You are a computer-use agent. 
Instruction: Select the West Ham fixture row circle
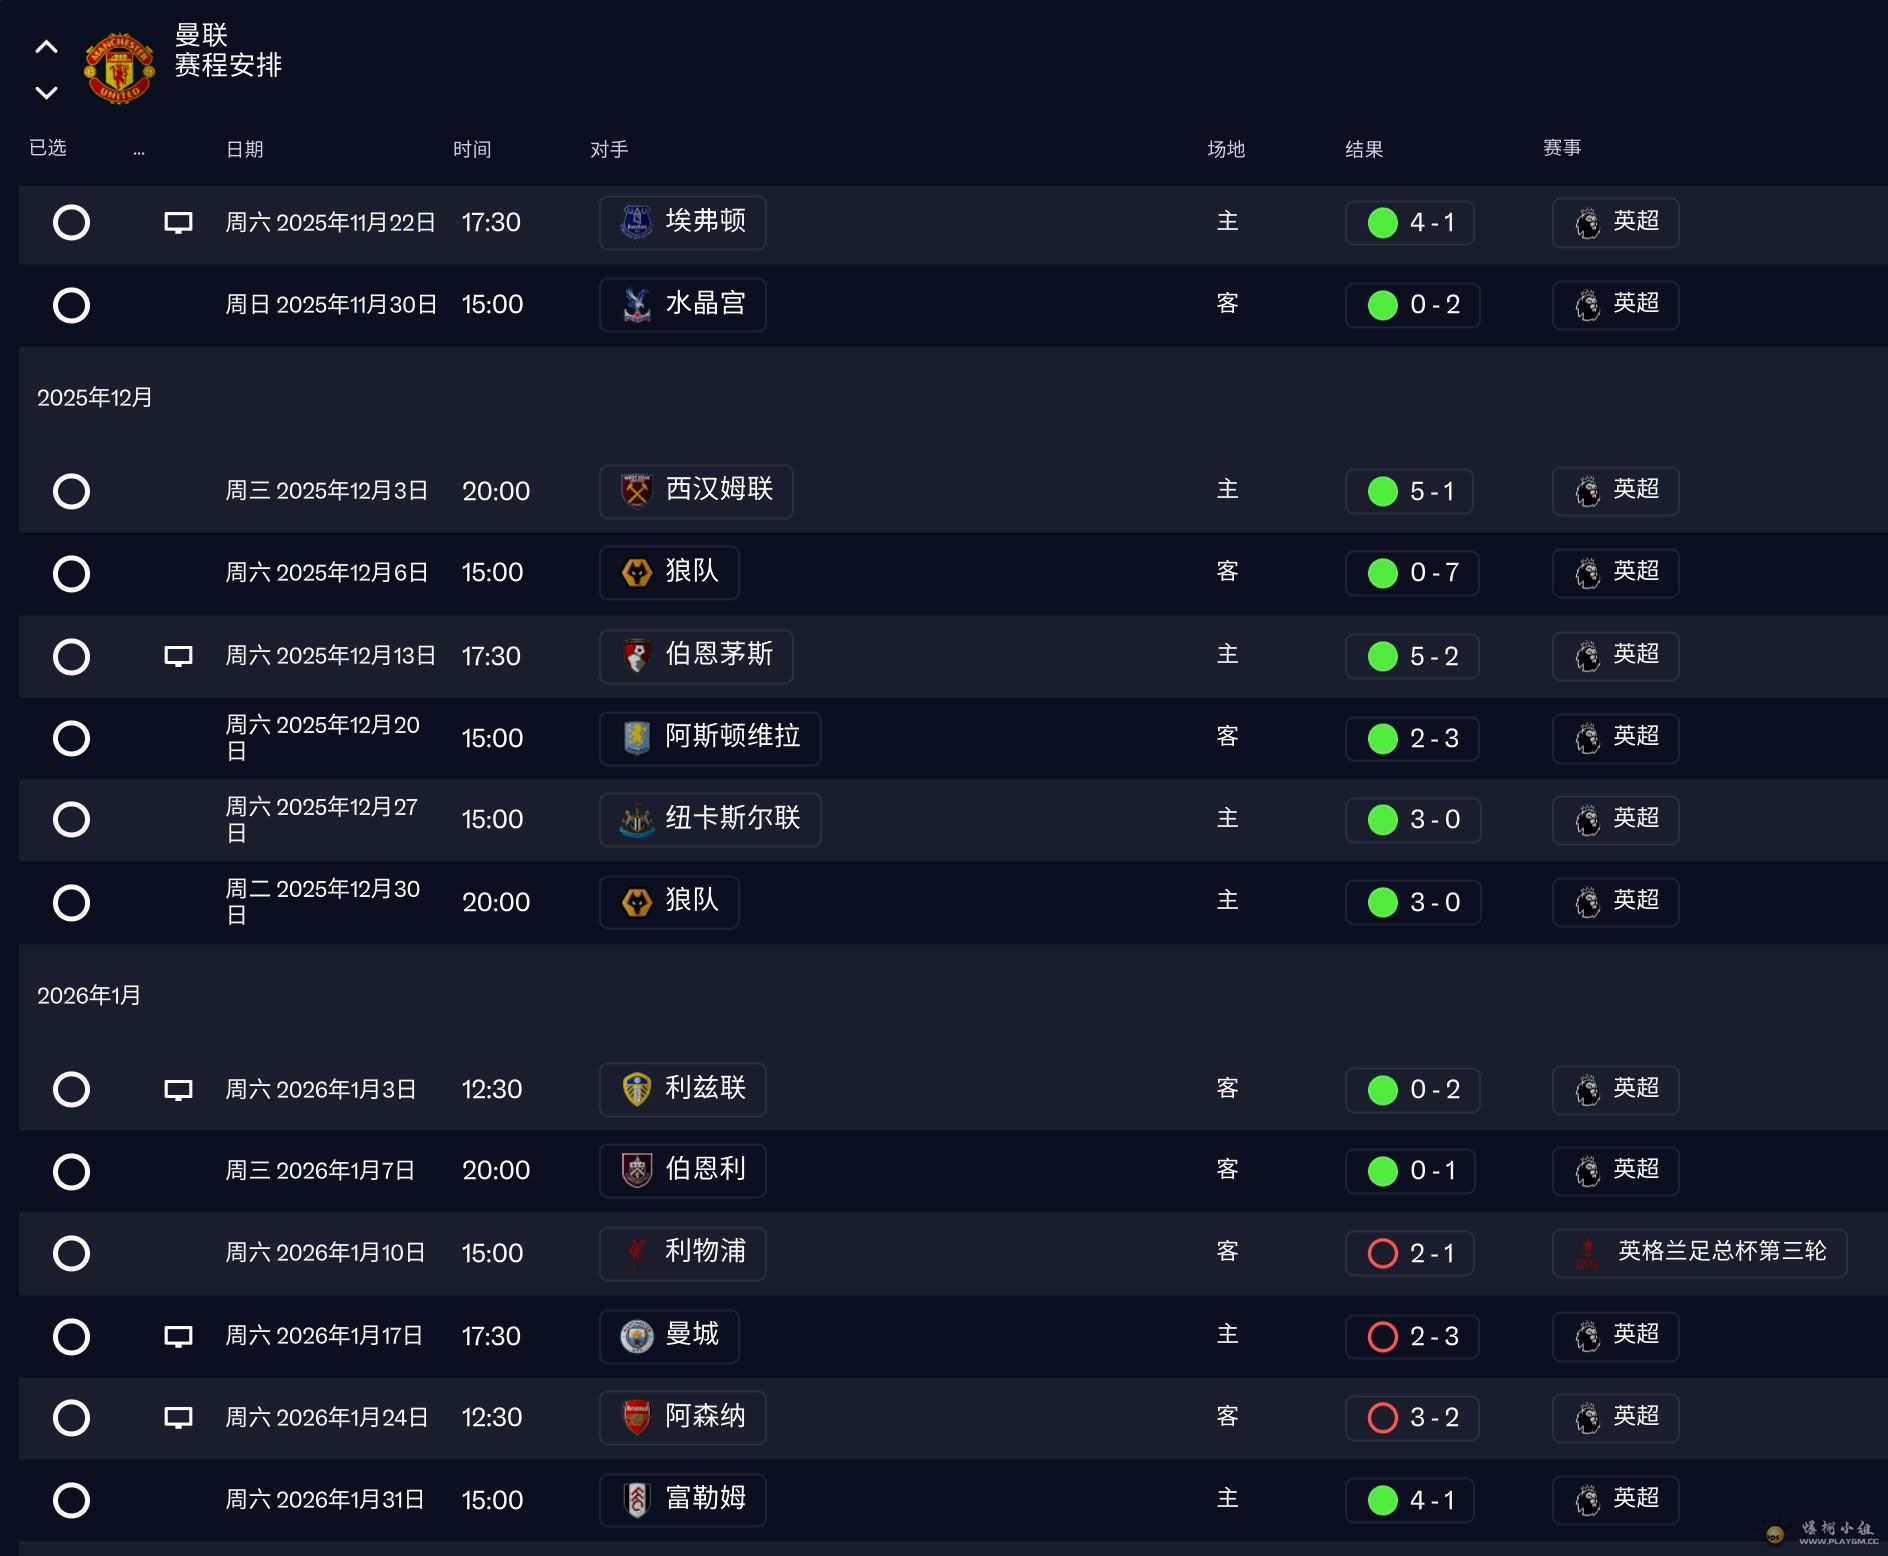point(71,491)
